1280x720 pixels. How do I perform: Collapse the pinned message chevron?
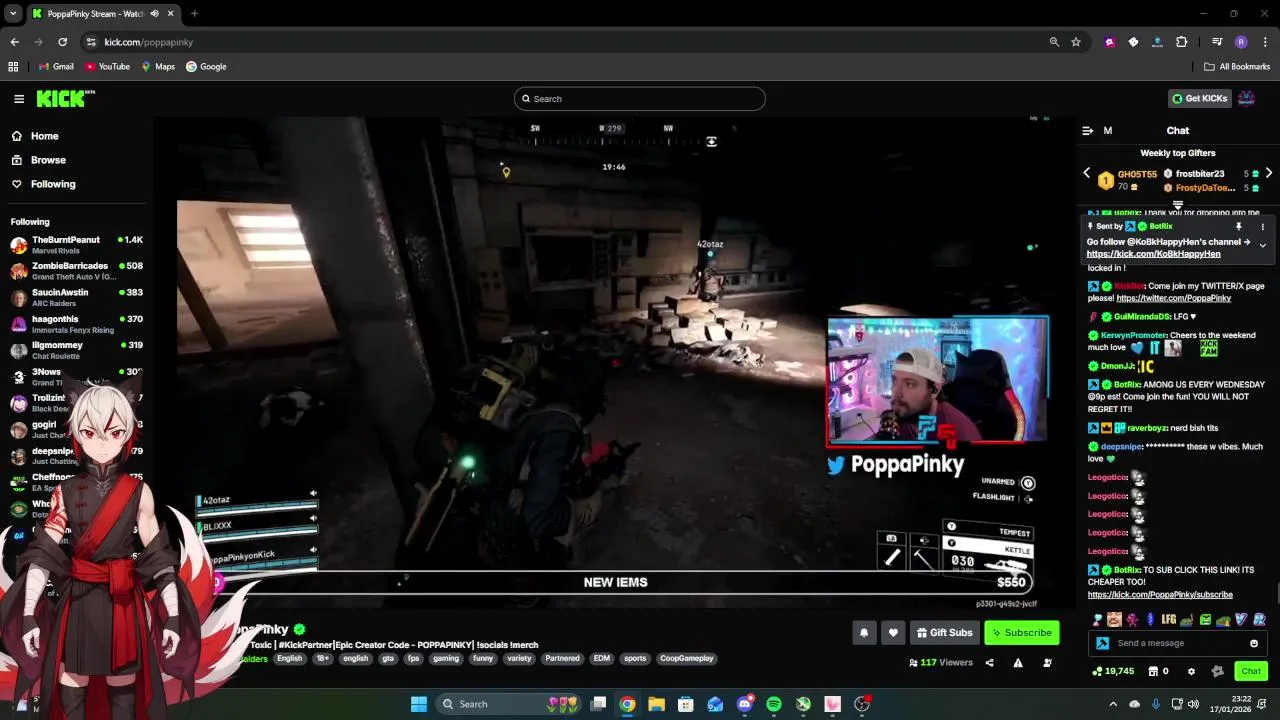click(1262, 245)
